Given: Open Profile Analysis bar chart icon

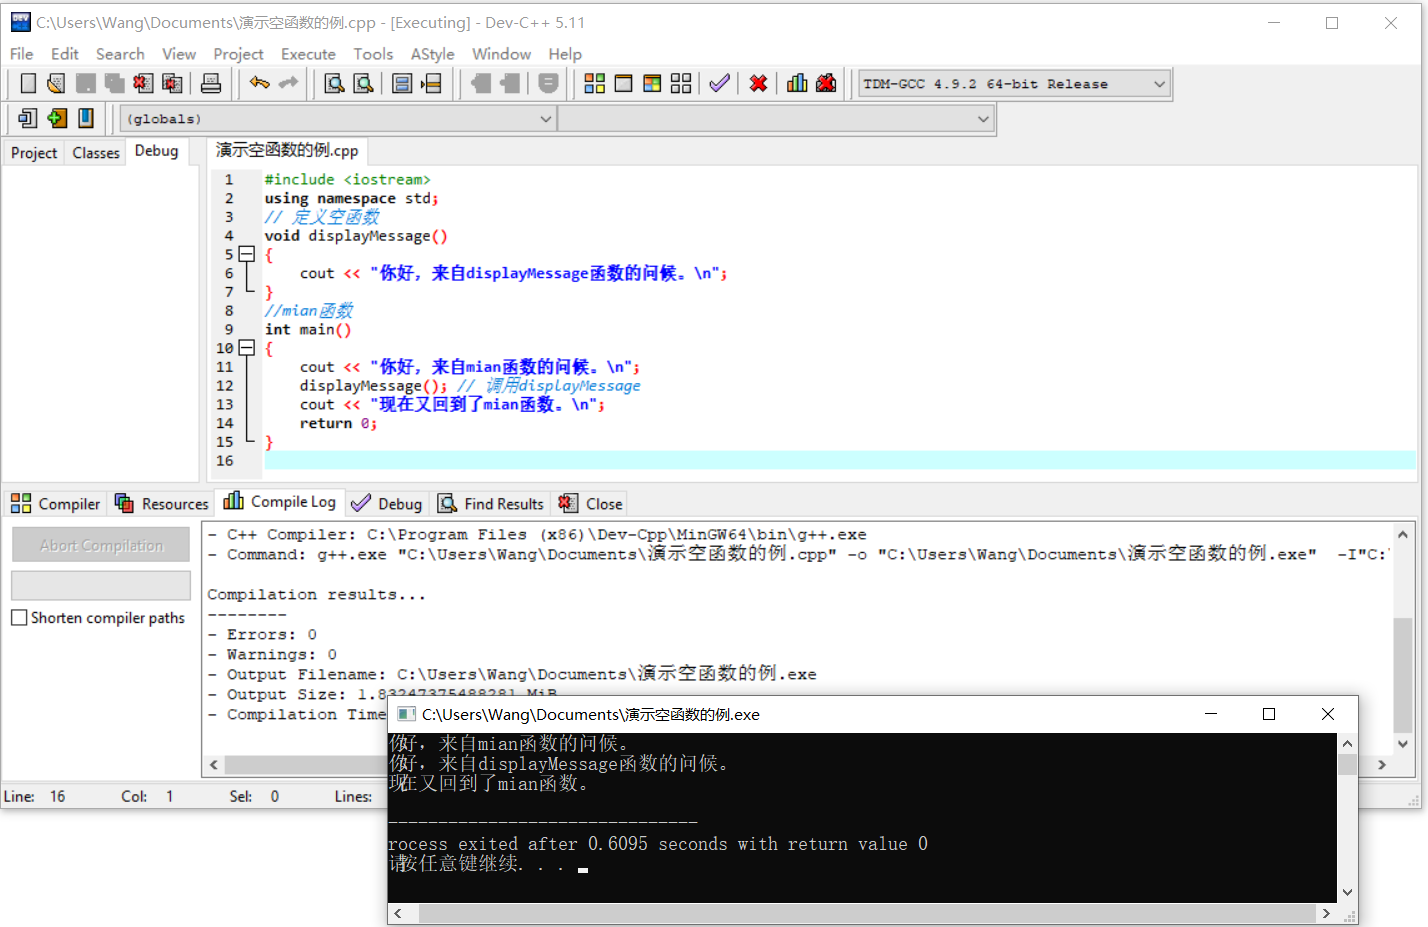Looking at the screenshot, I should point(797,84).
